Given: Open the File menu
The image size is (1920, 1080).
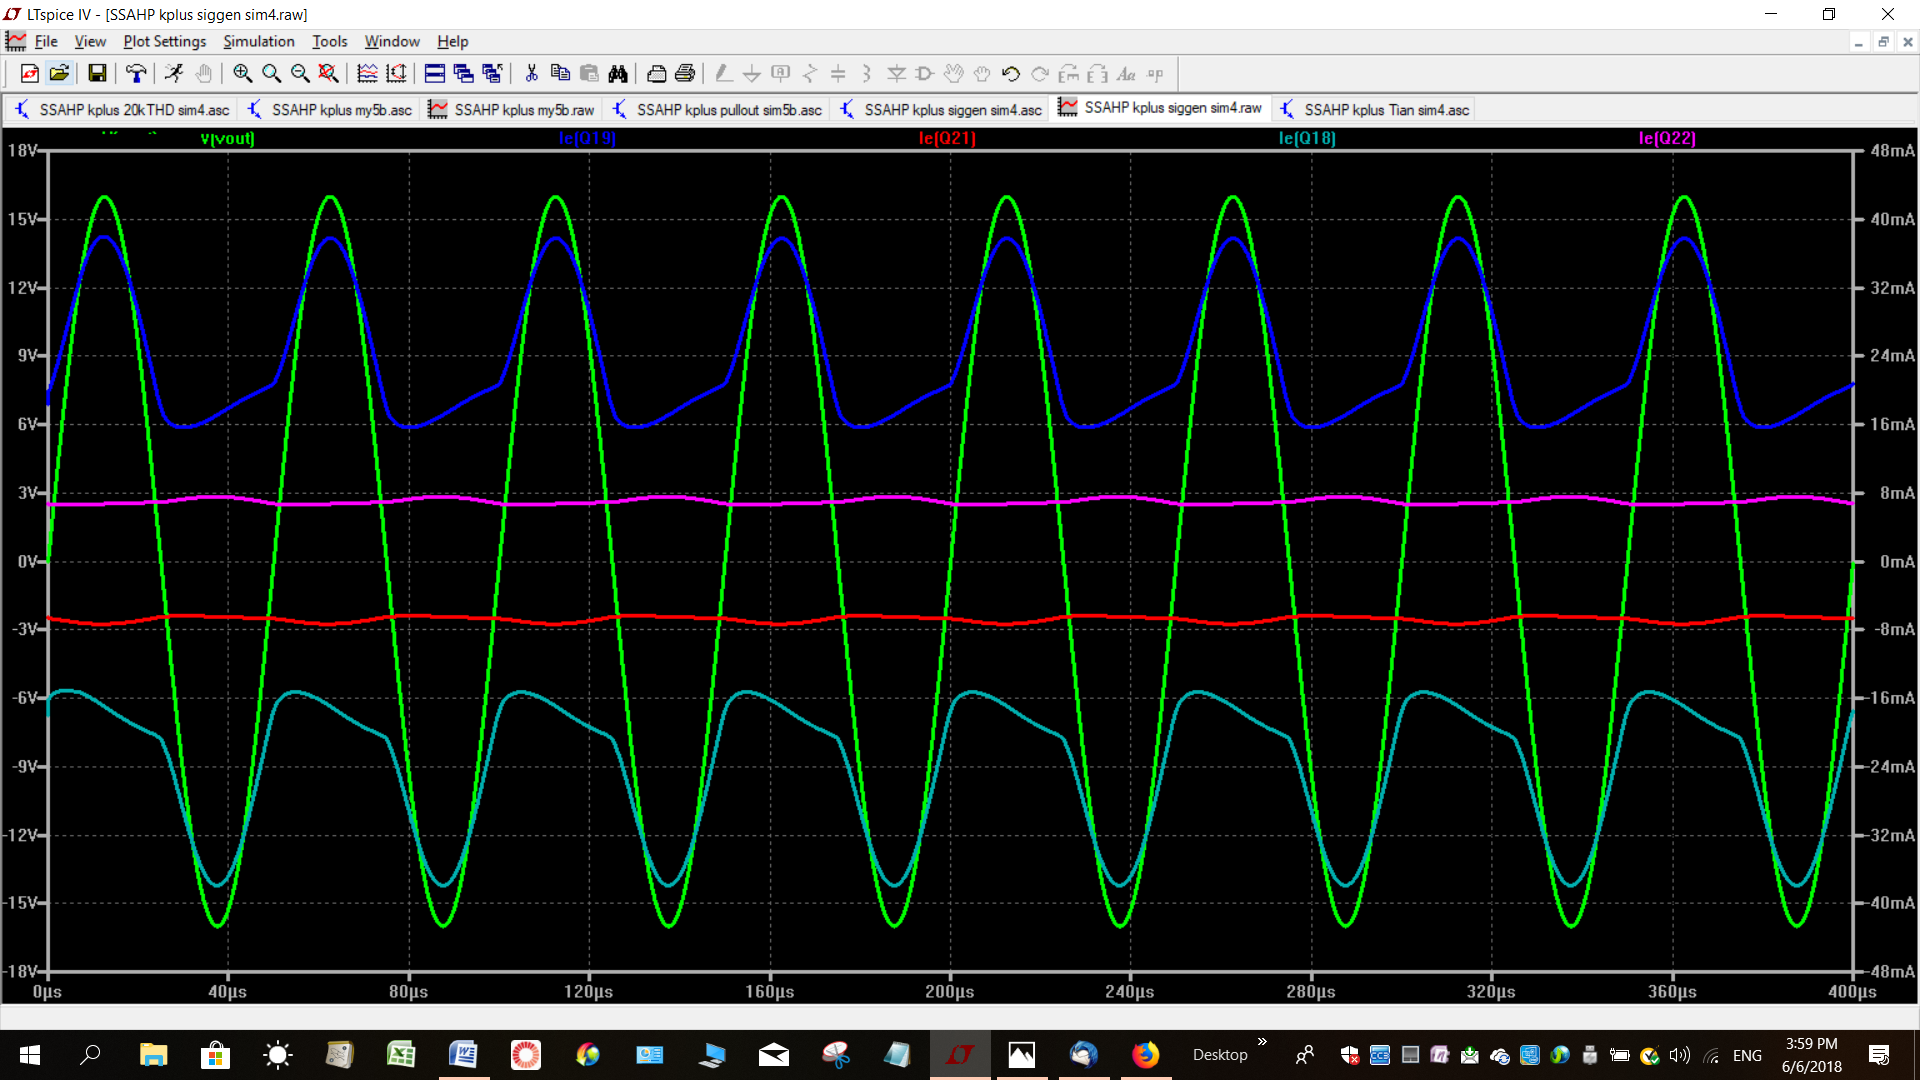Looking at the screenshot, I should click(46, 41).
